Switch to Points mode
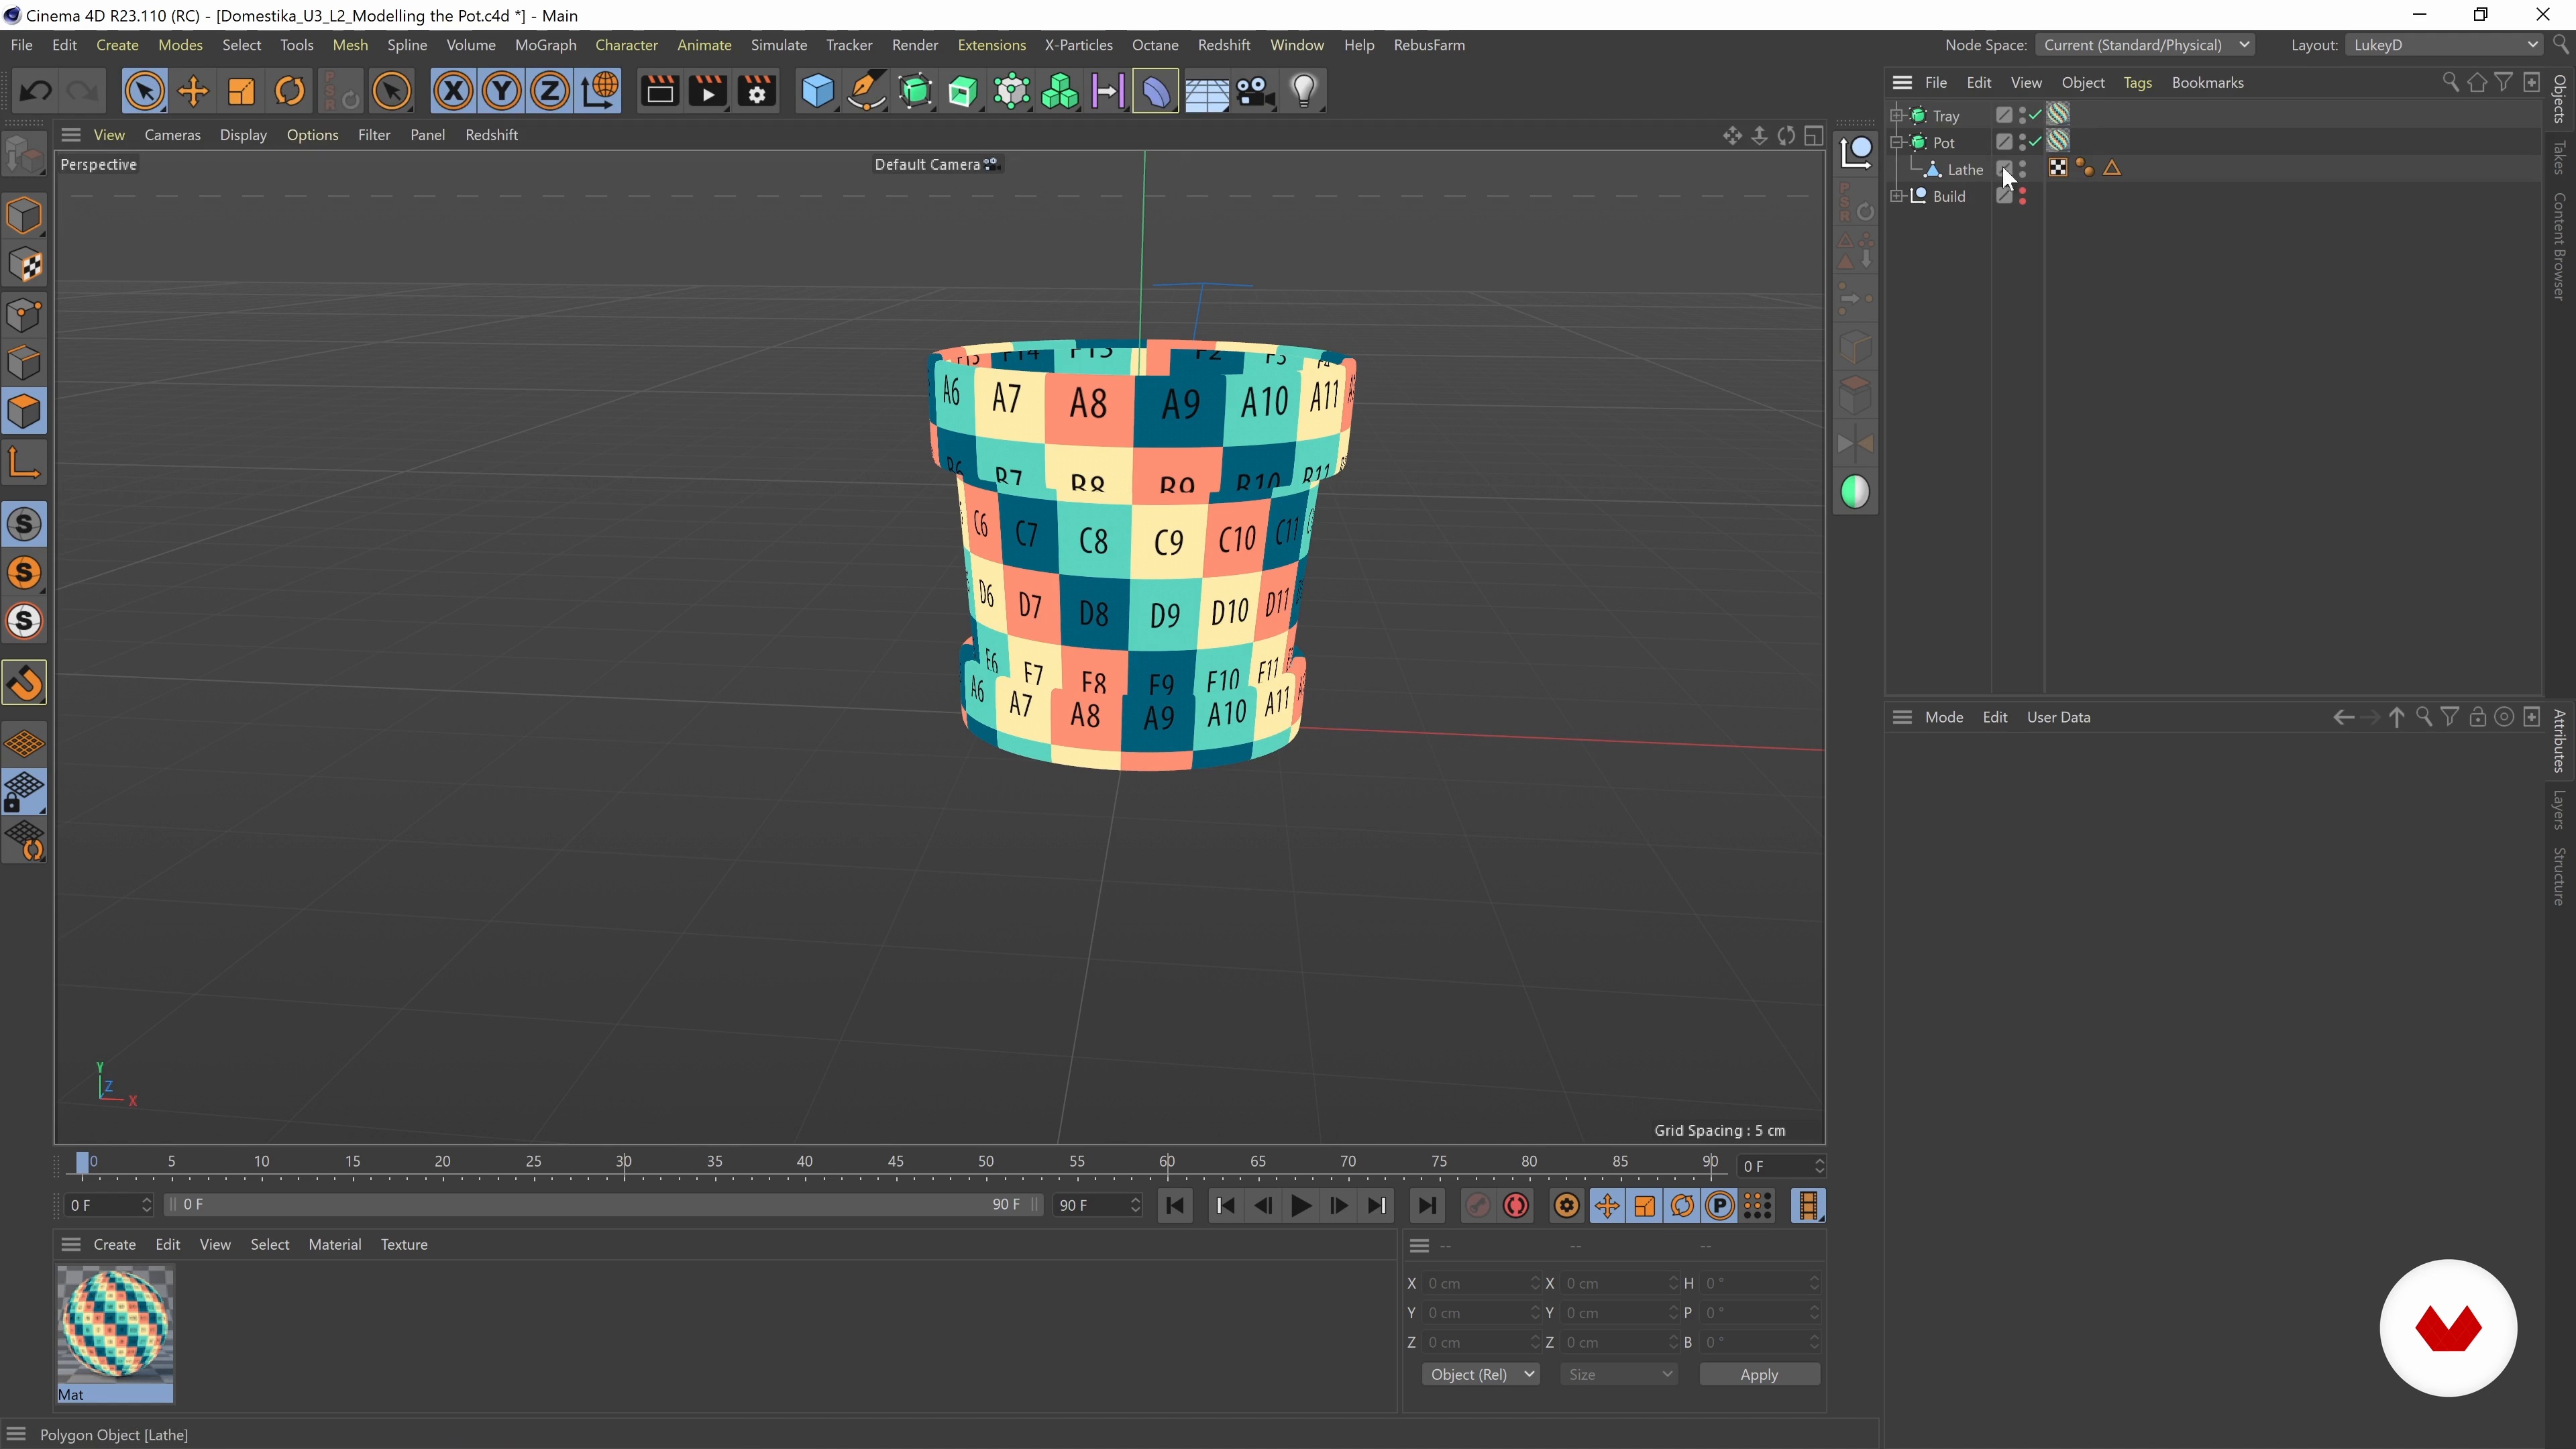Screen dimensions: 2576x1449 (x=24, y=314)
